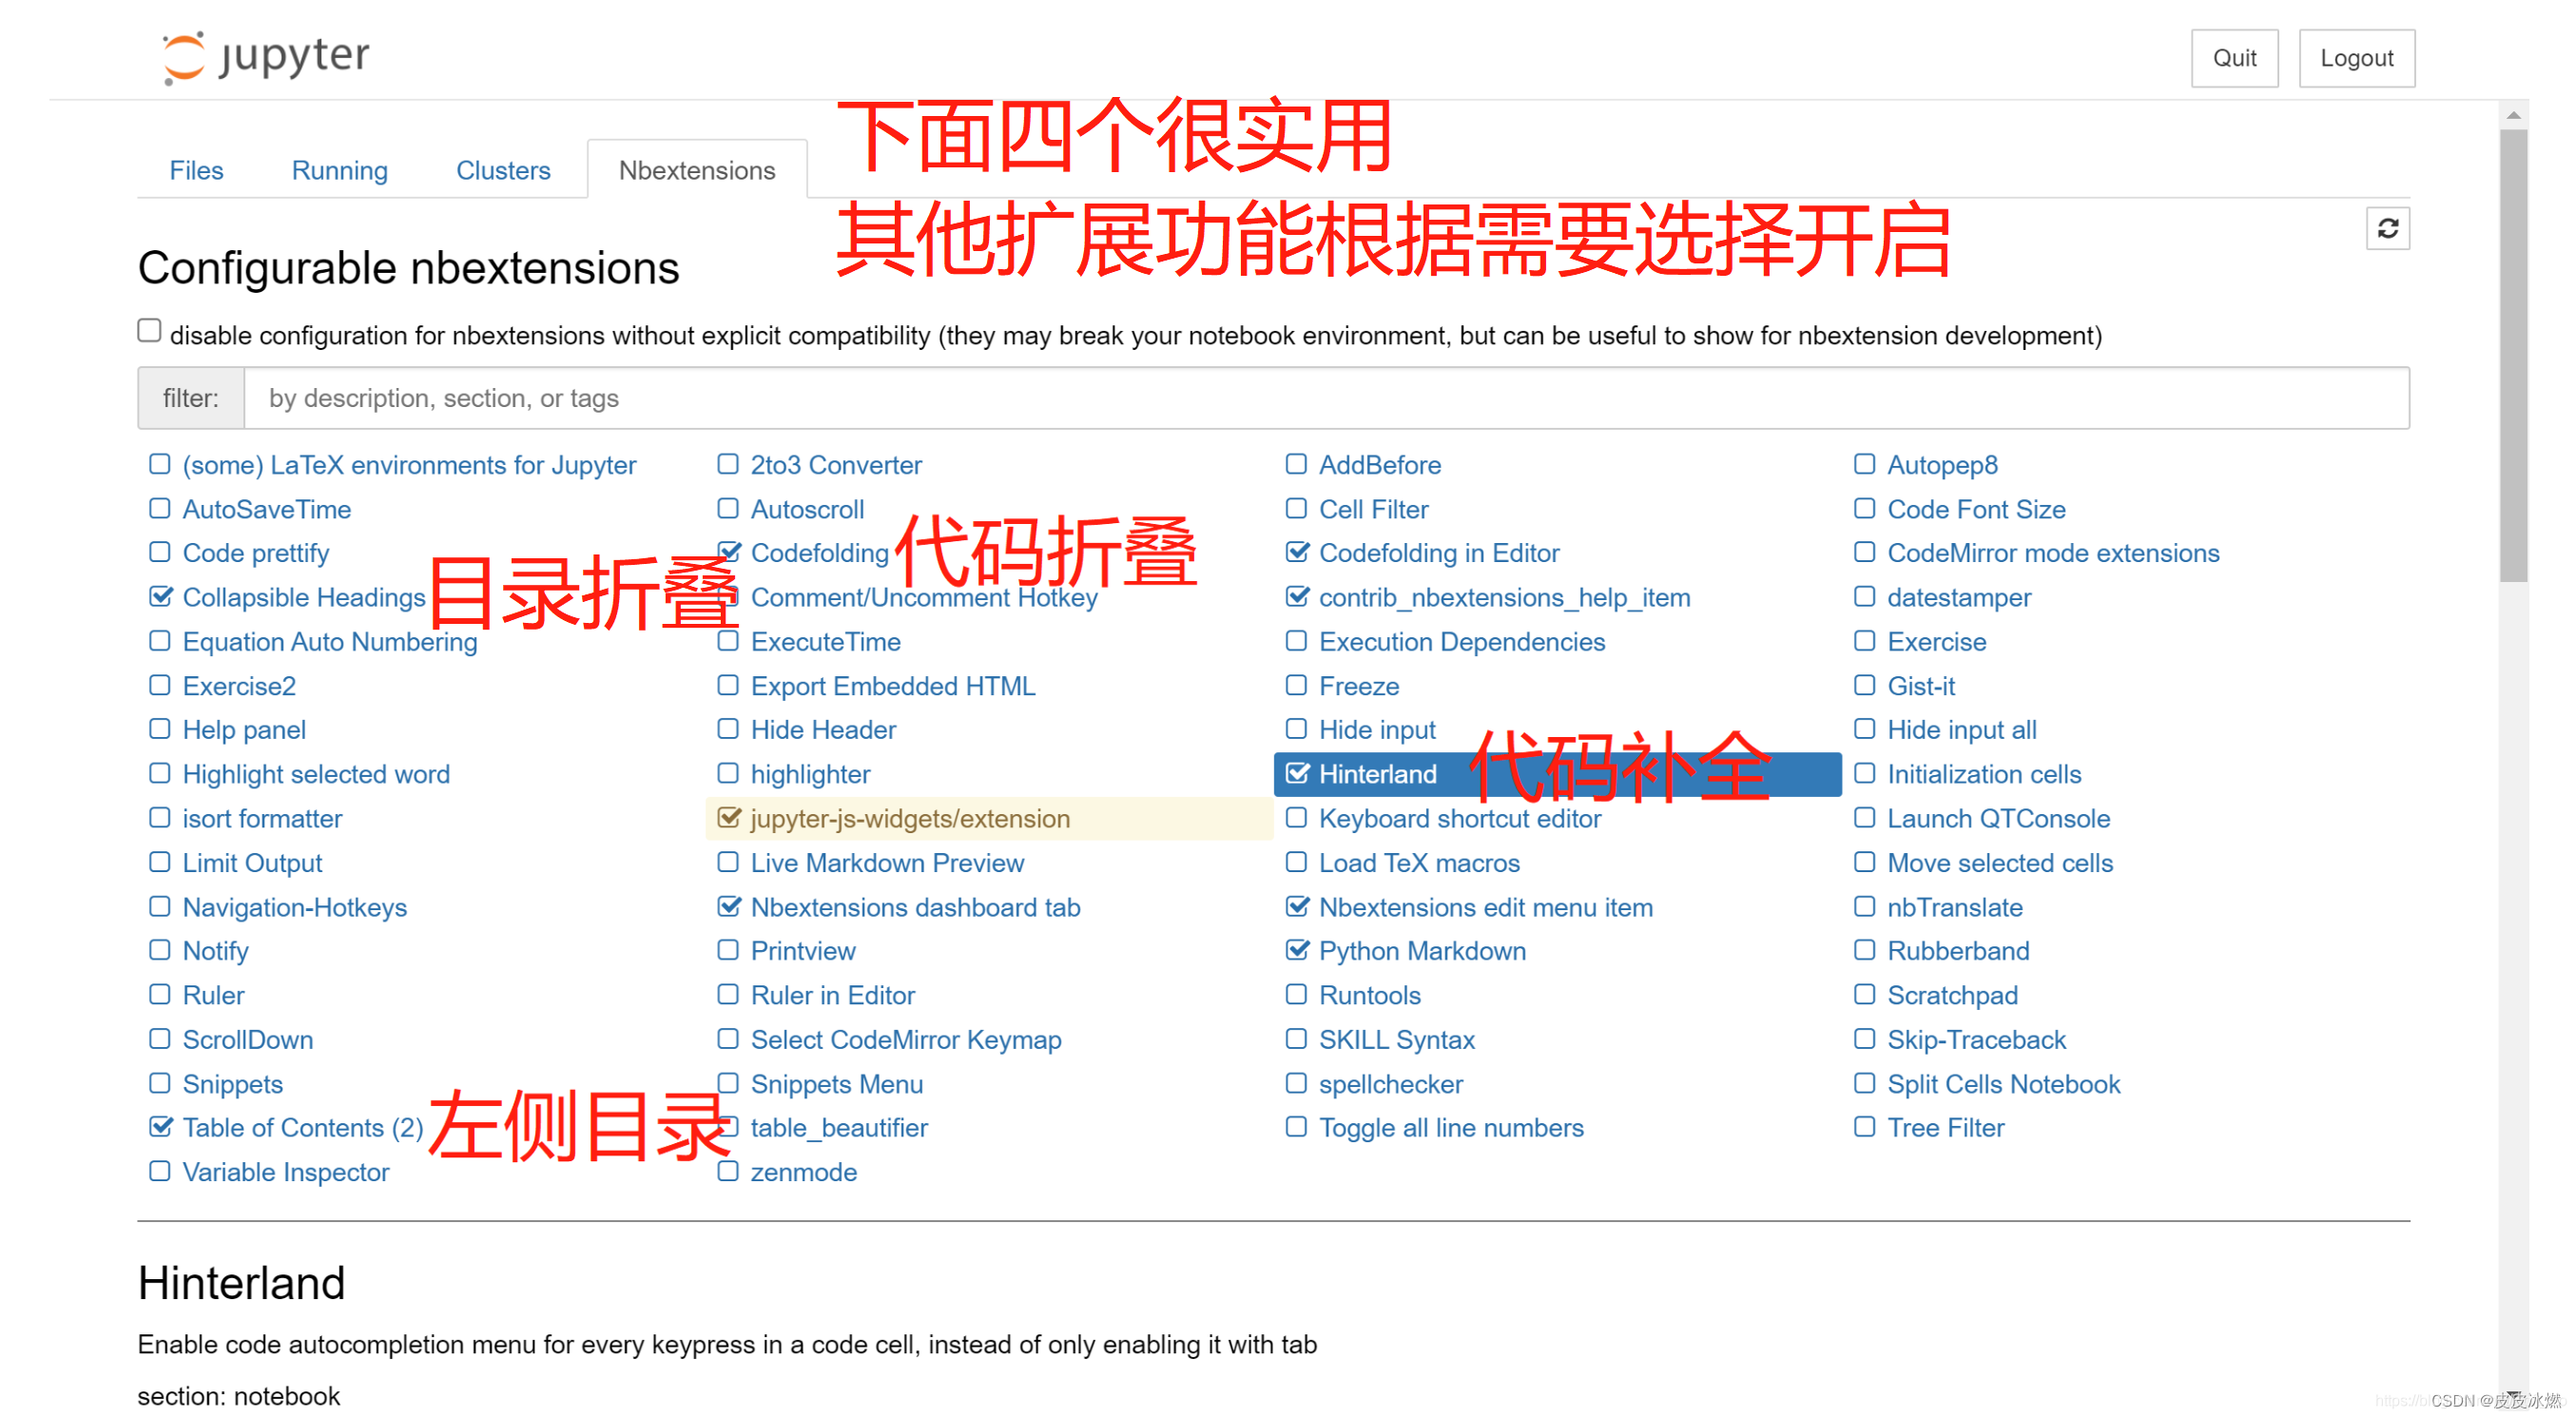Click the Nbextensions tab

point(696,171)
